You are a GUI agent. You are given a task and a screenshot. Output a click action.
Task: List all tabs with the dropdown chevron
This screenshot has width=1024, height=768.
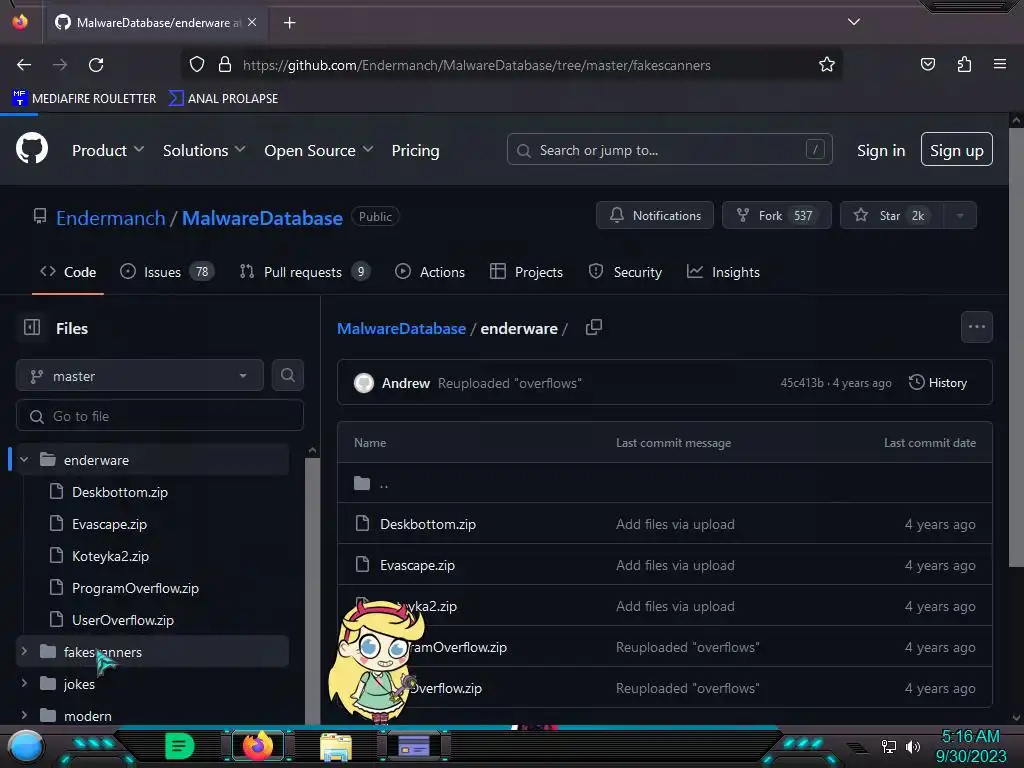pos(854,22)
